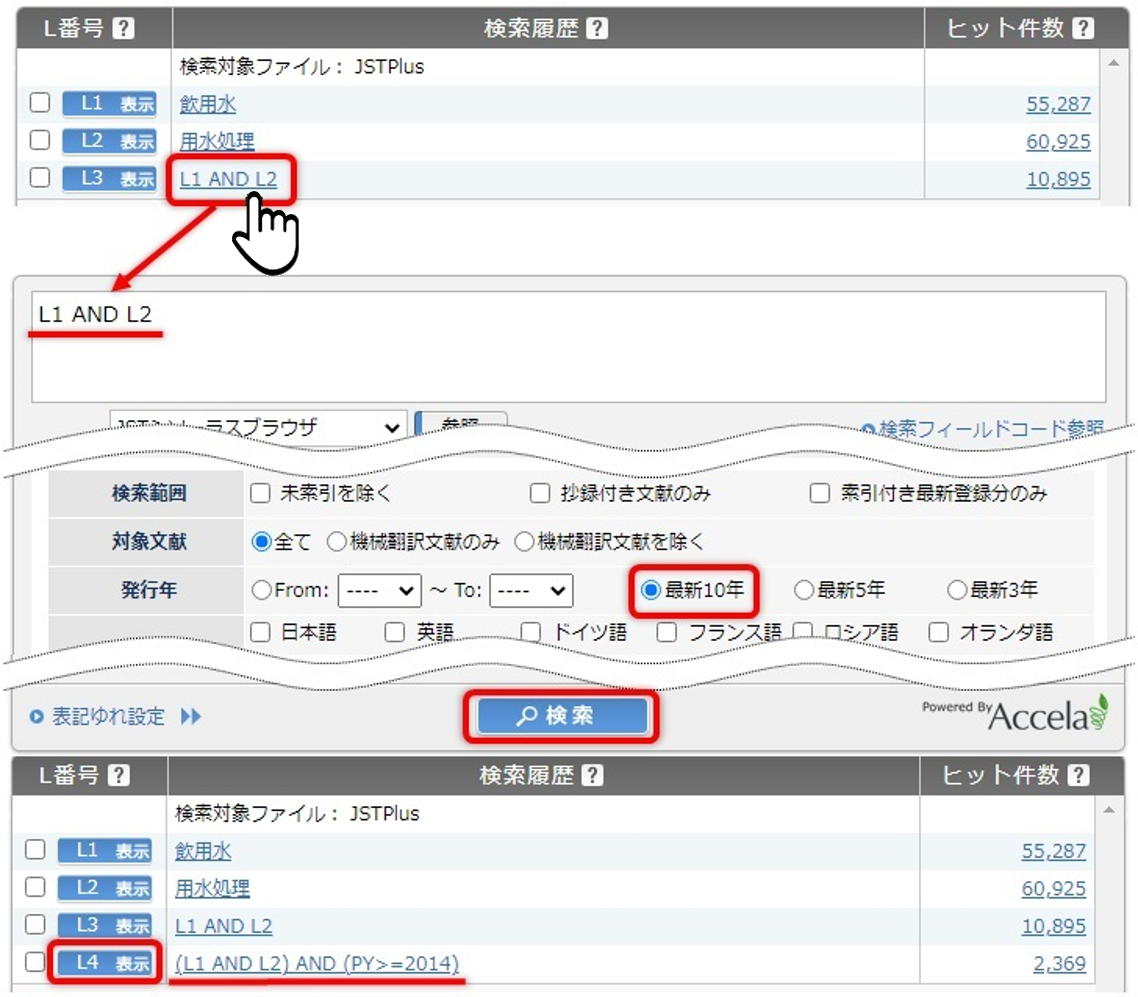The width and height of the screenshot is (1138, 997).
Task: Click help icon beside top ヒット件数 header
Action: coord(1082,28)
